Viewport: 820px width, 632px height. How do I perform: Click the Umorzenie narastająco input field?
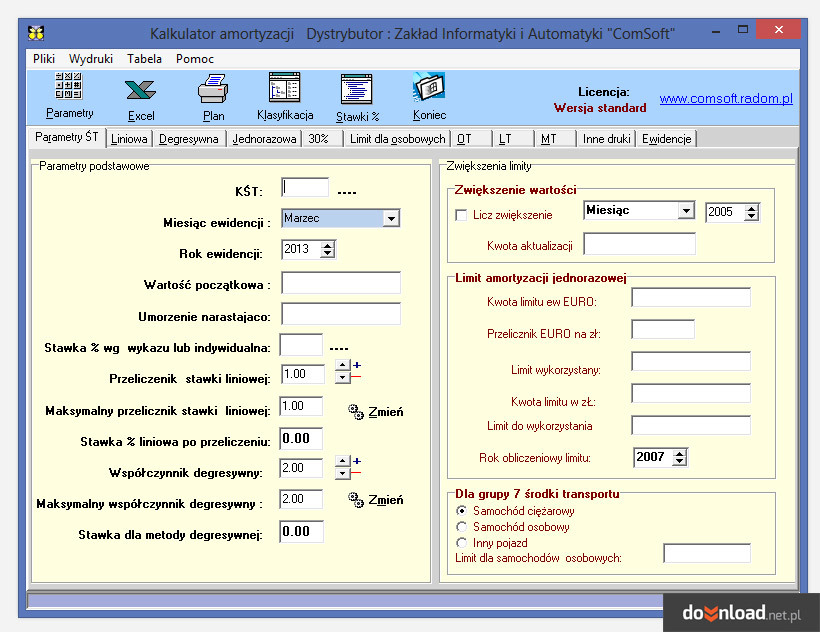pyautogui.click(x=341, y=314)
